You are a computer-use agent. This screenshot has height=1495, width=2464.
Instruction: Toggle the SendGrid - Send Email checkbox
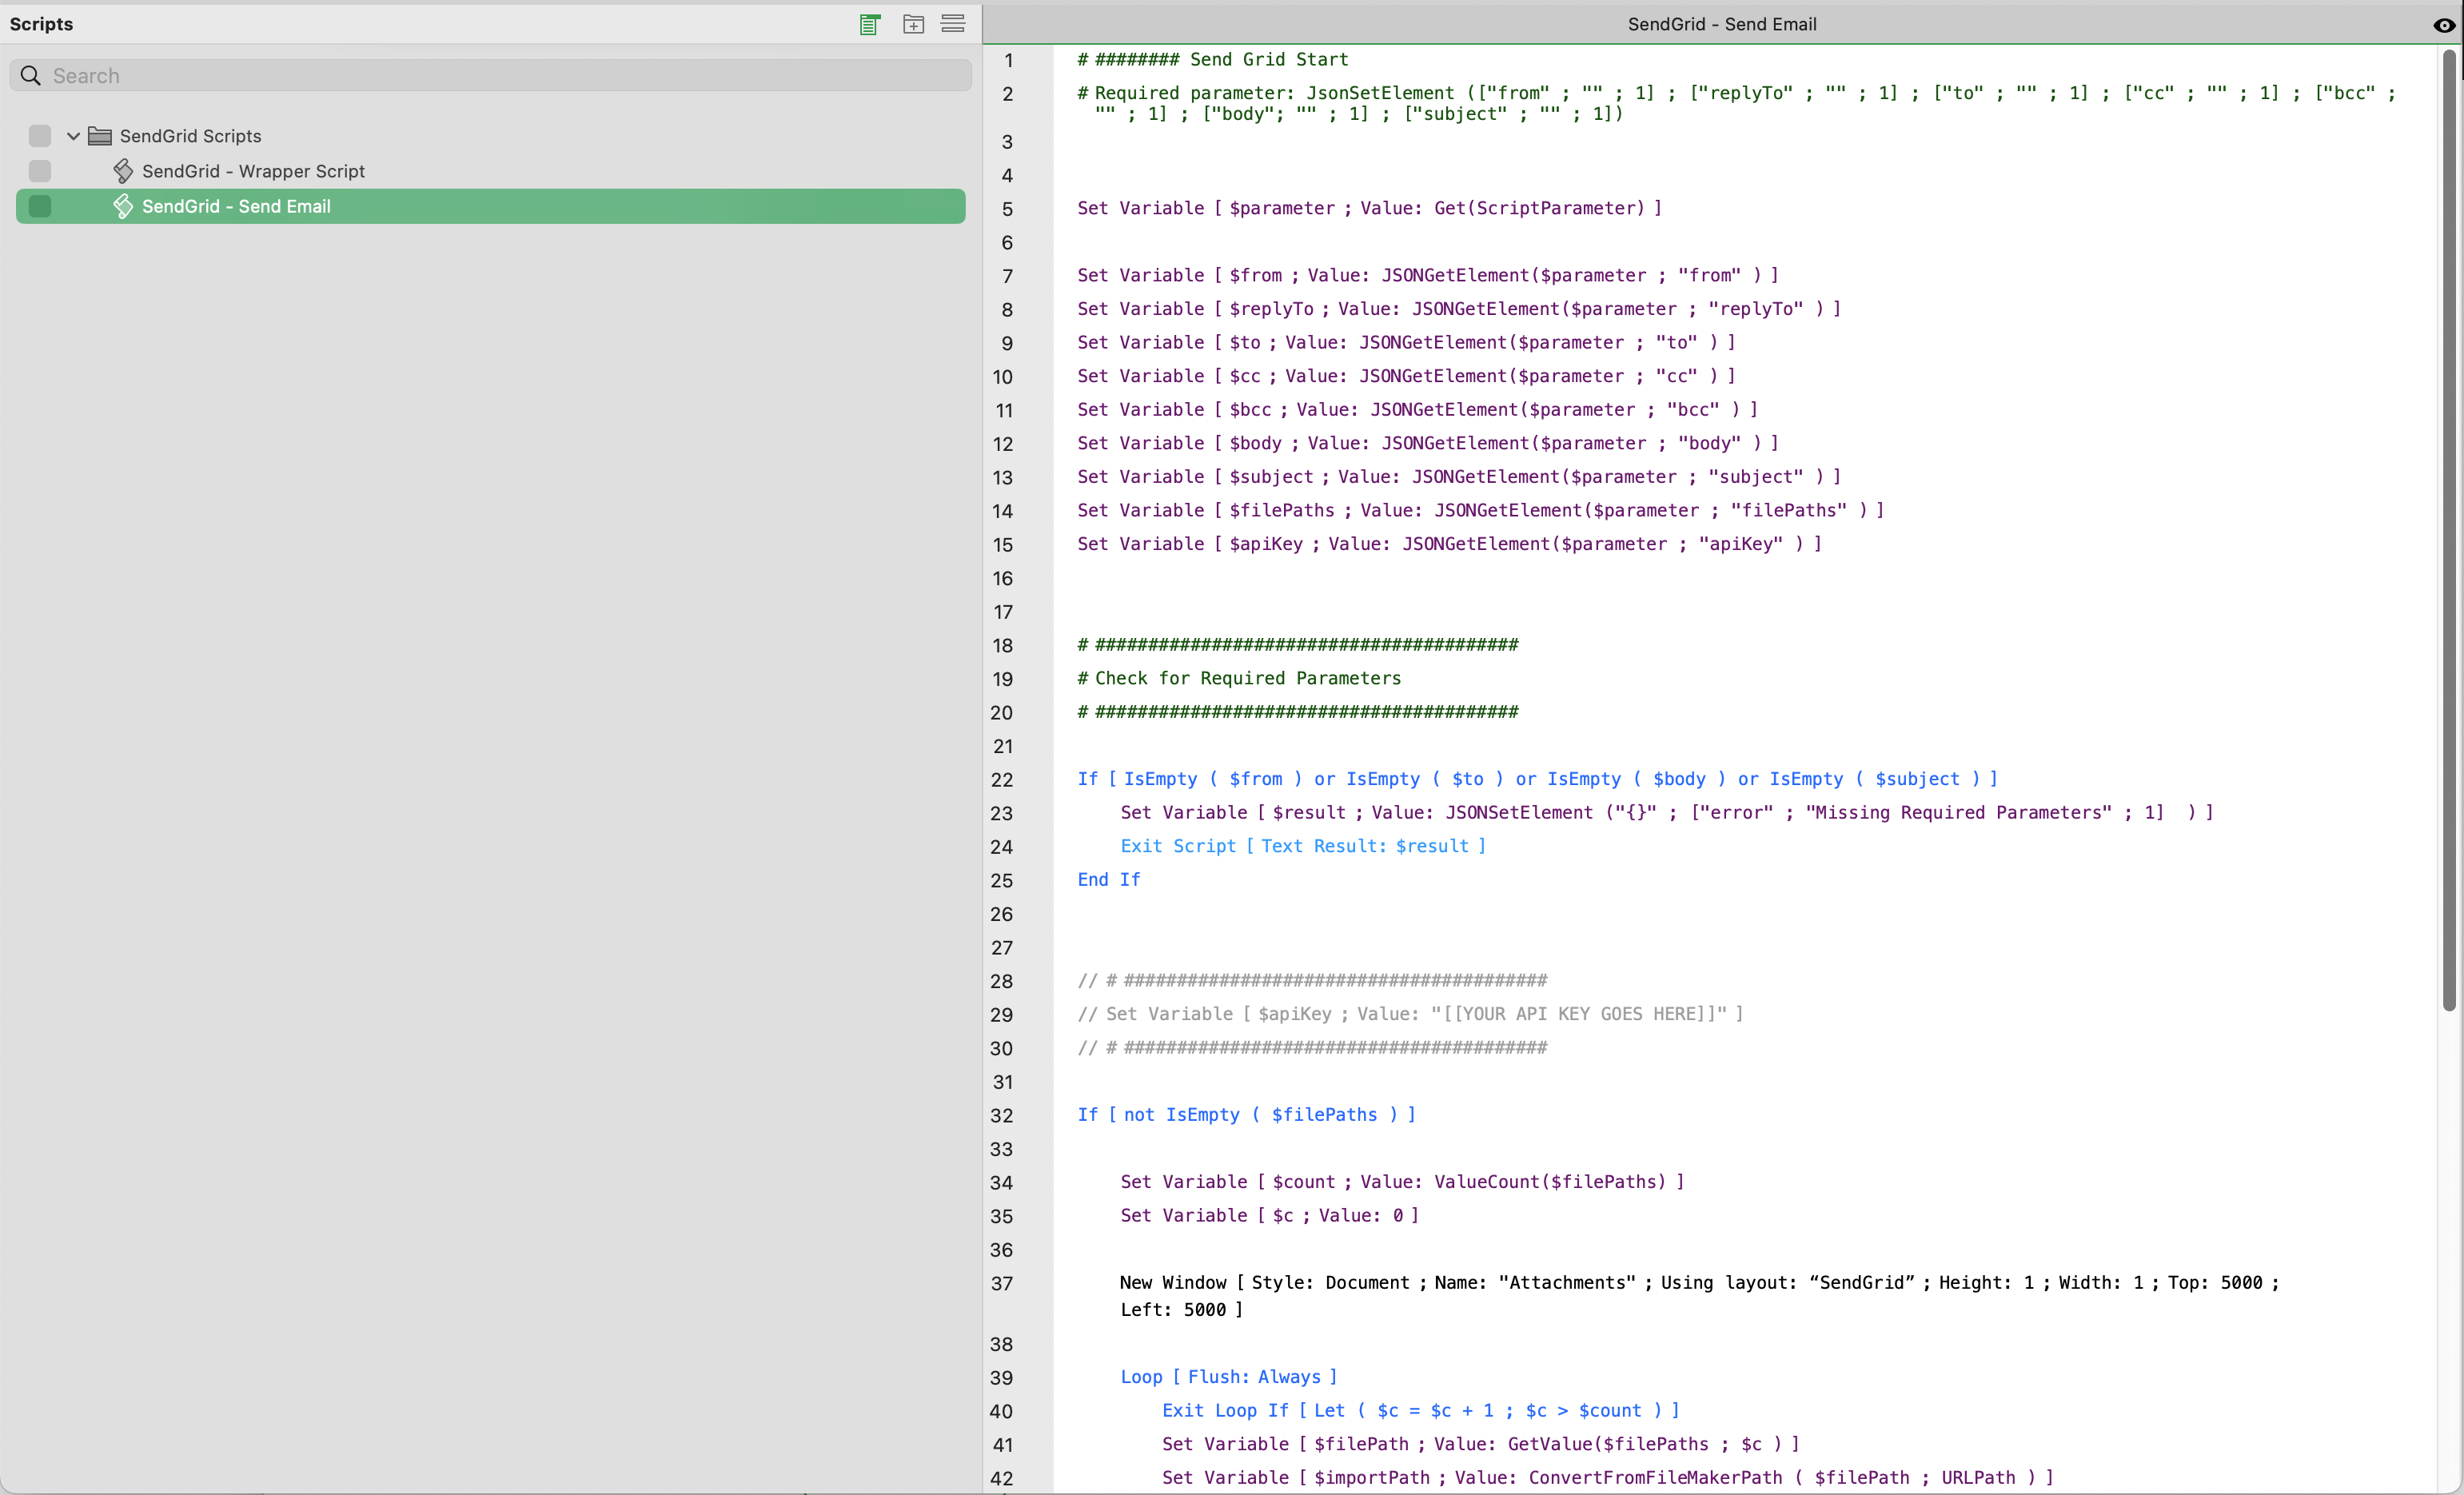[40, 206]
